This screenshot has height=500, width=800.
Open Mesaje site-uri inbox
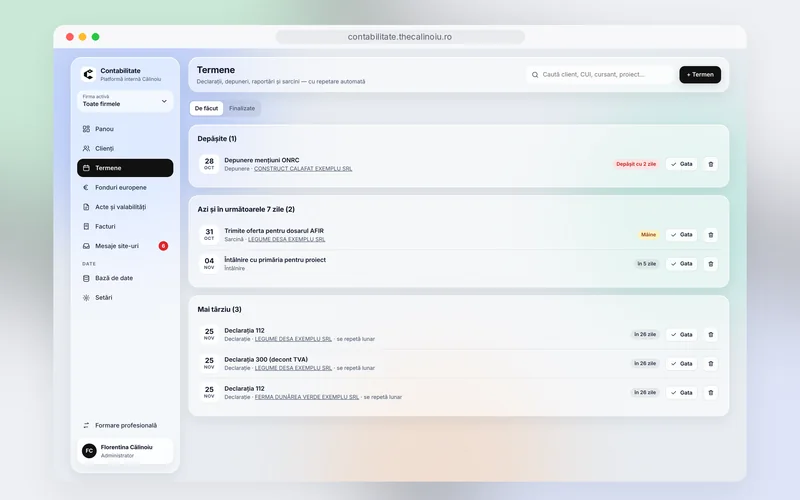coord(125,246)
